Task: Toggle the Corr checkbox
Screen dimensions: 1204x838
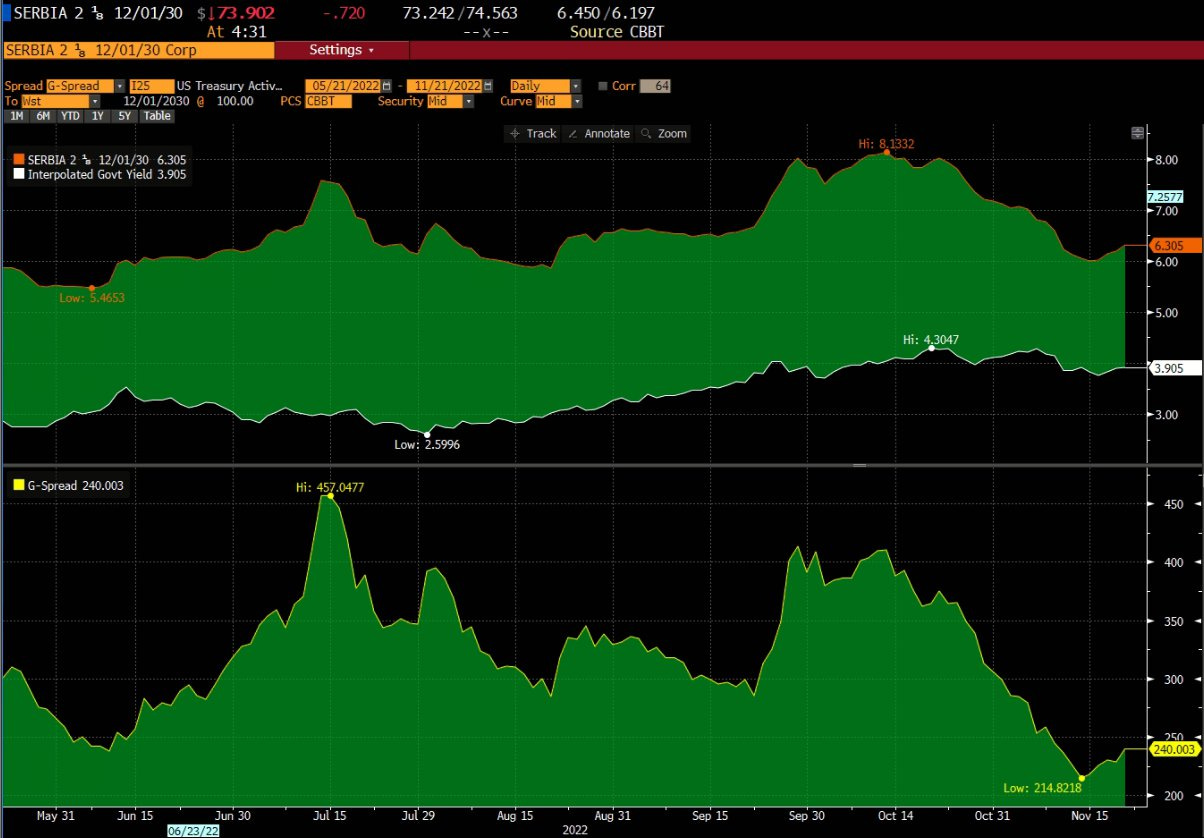Action: [x=602, y=86]
